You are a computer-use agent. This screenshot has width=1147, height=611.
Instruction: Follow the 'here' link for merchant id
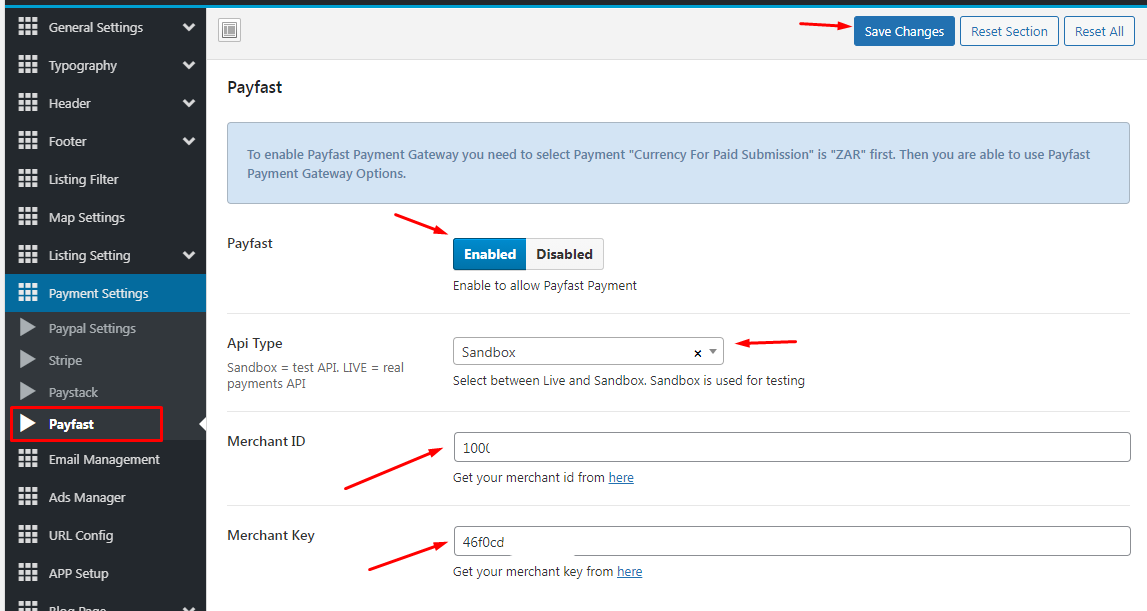[621, 478]
